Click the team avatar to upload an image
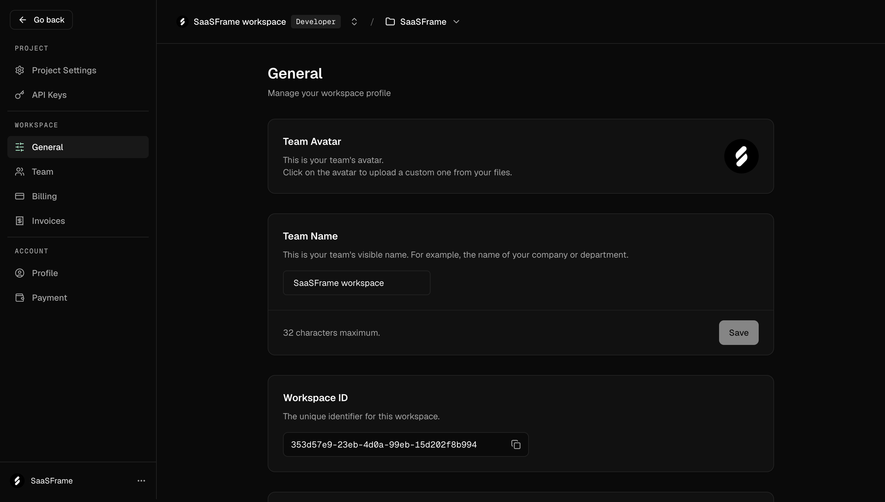This screenshot has width=885, height=502. click(x=741, y=156)
